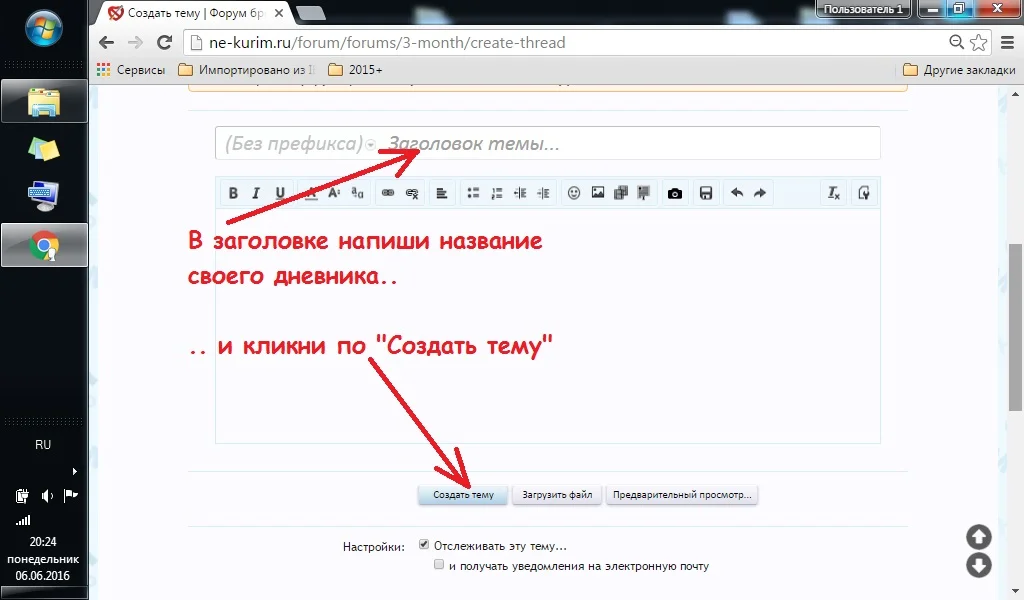Viewport: 1024px width, 600px height.
Task: Click the browser address bar URL
Action: (x=387, y=42)
